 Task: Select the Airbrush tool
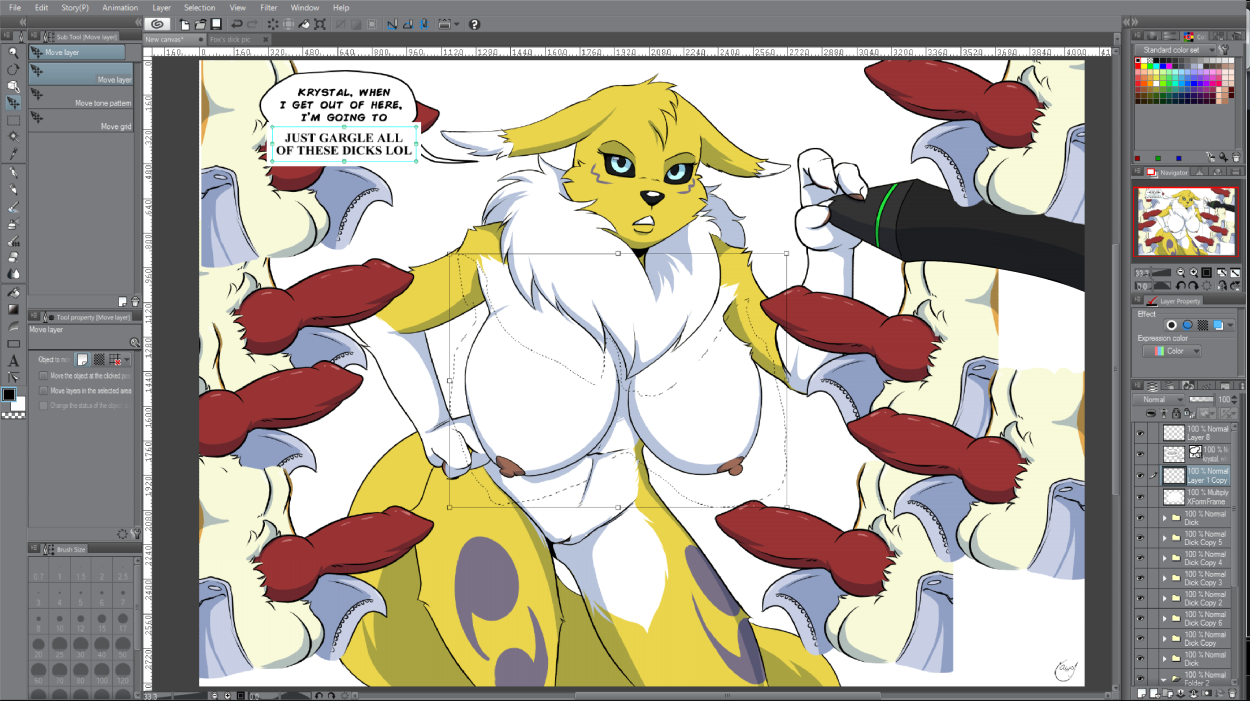point(13,224)
